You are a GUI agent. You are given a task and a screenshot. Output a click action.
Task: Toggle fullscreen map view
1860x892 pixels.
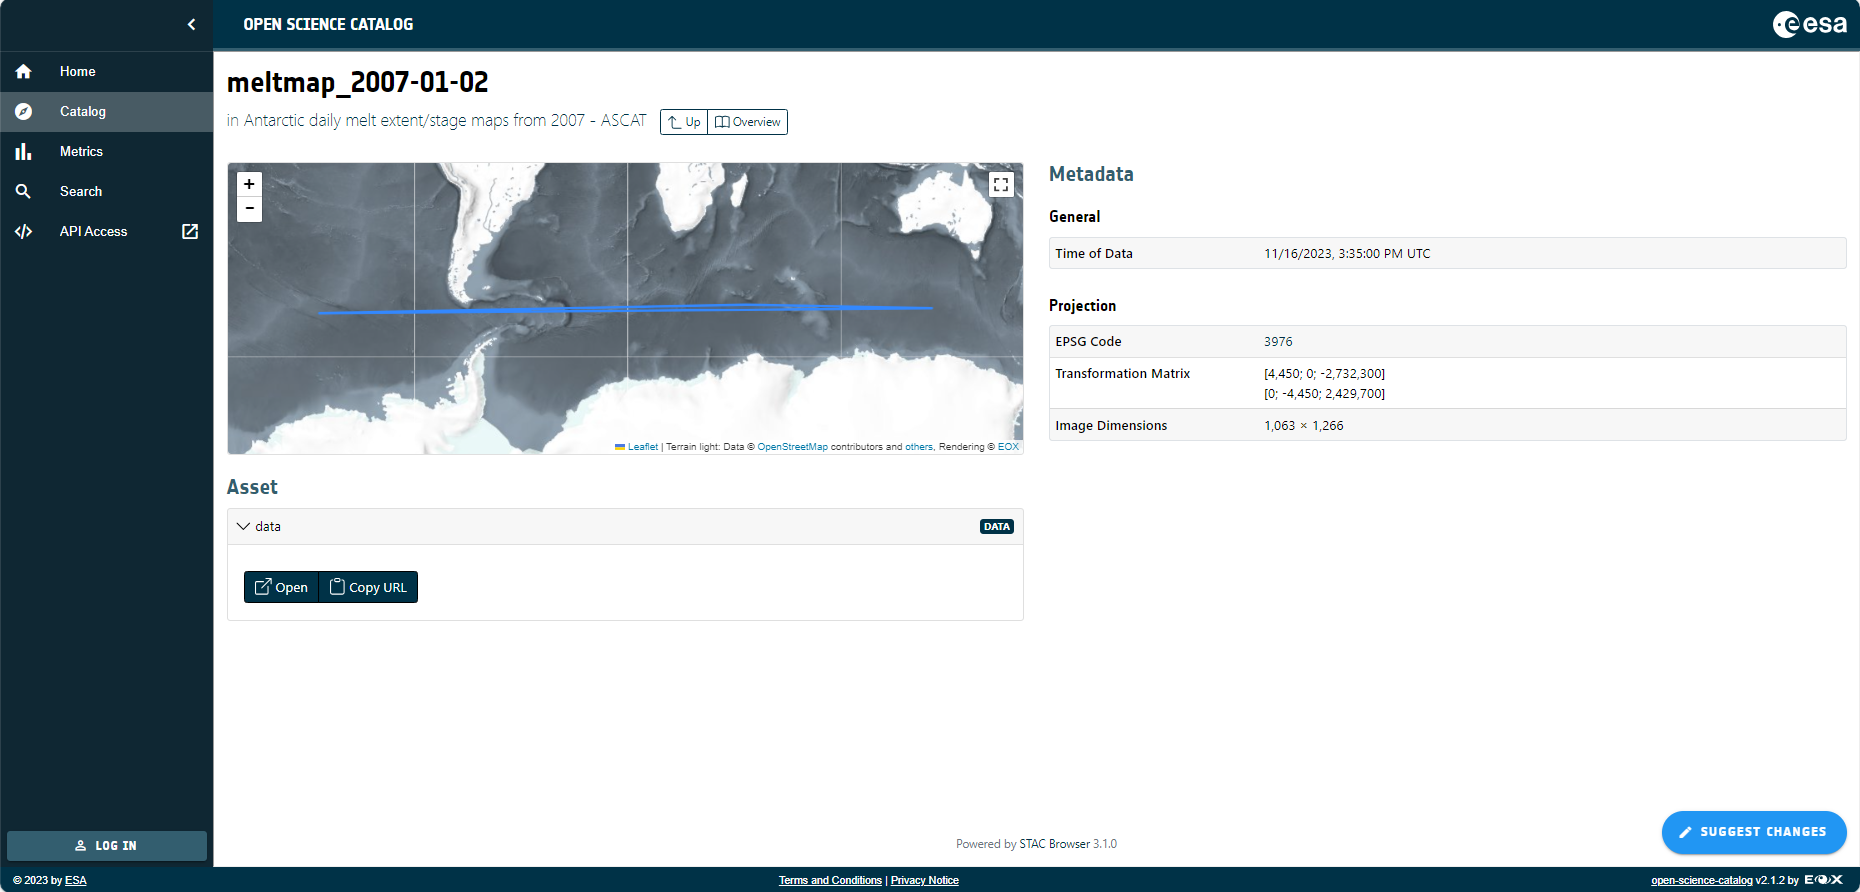click(x=1001, y=185)
